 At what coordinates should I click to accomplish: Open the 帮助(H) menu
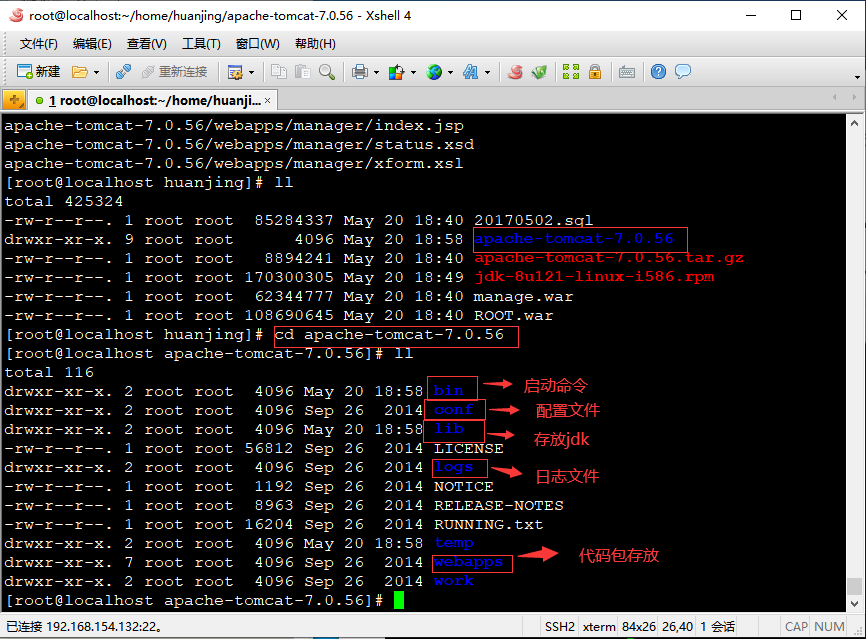tap(315, 44)
